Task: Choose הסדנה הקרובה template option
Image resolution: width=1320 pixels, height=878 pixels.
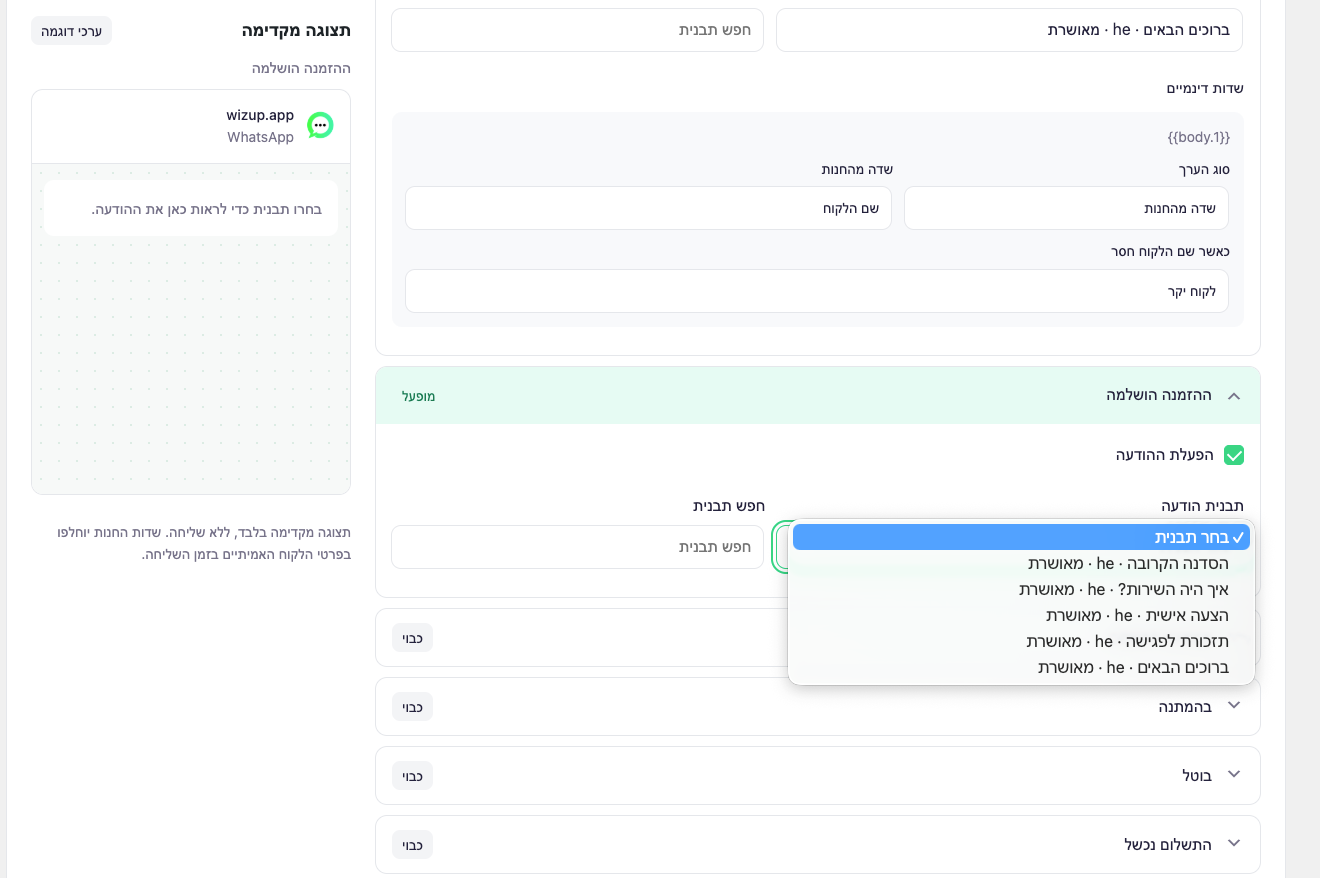Action: pyautogui.click(x=1021, y=563)
